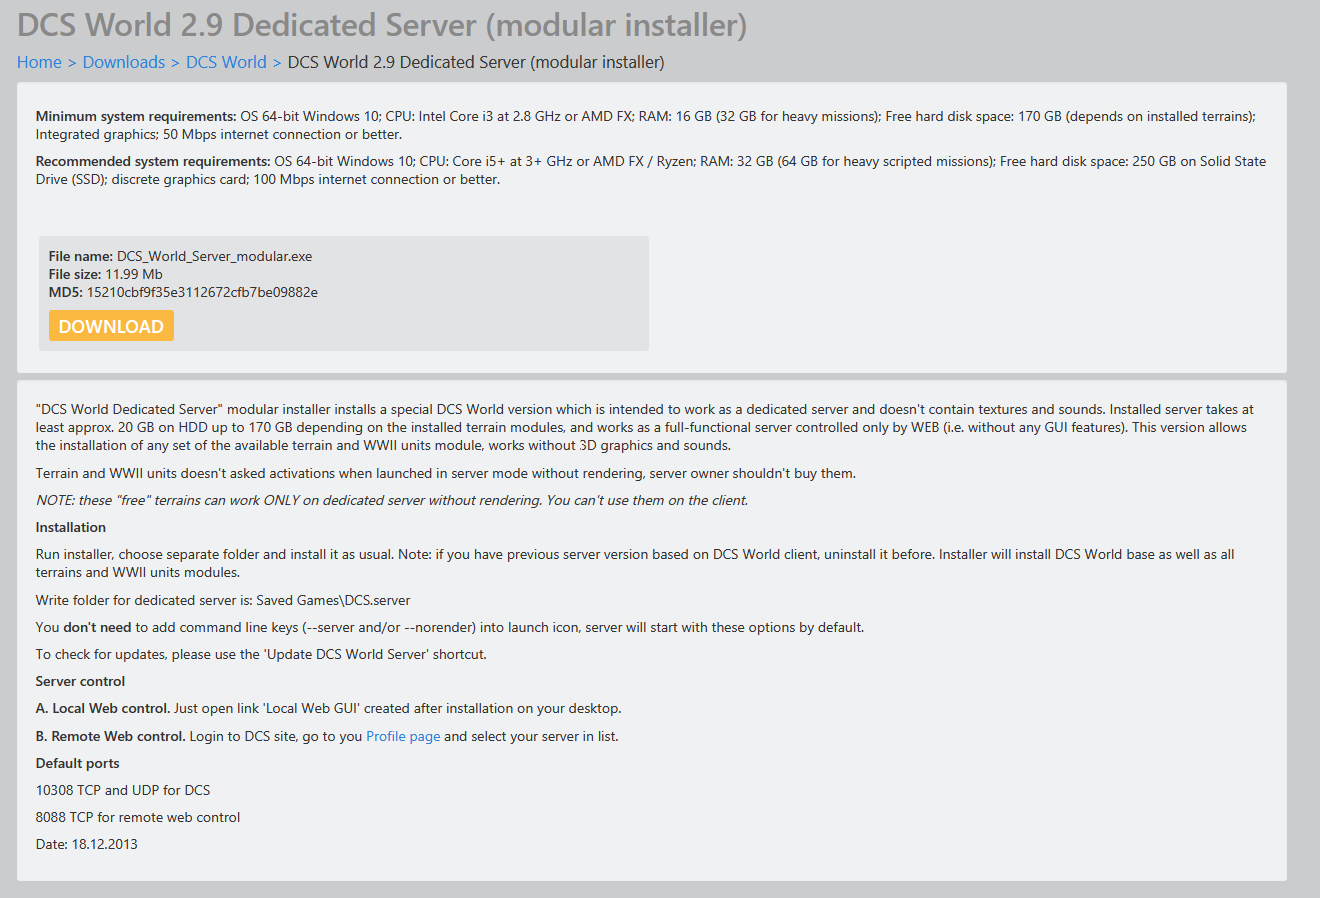
Task: Open the DCS World breadcrumb link
Action: pos(226,62)
